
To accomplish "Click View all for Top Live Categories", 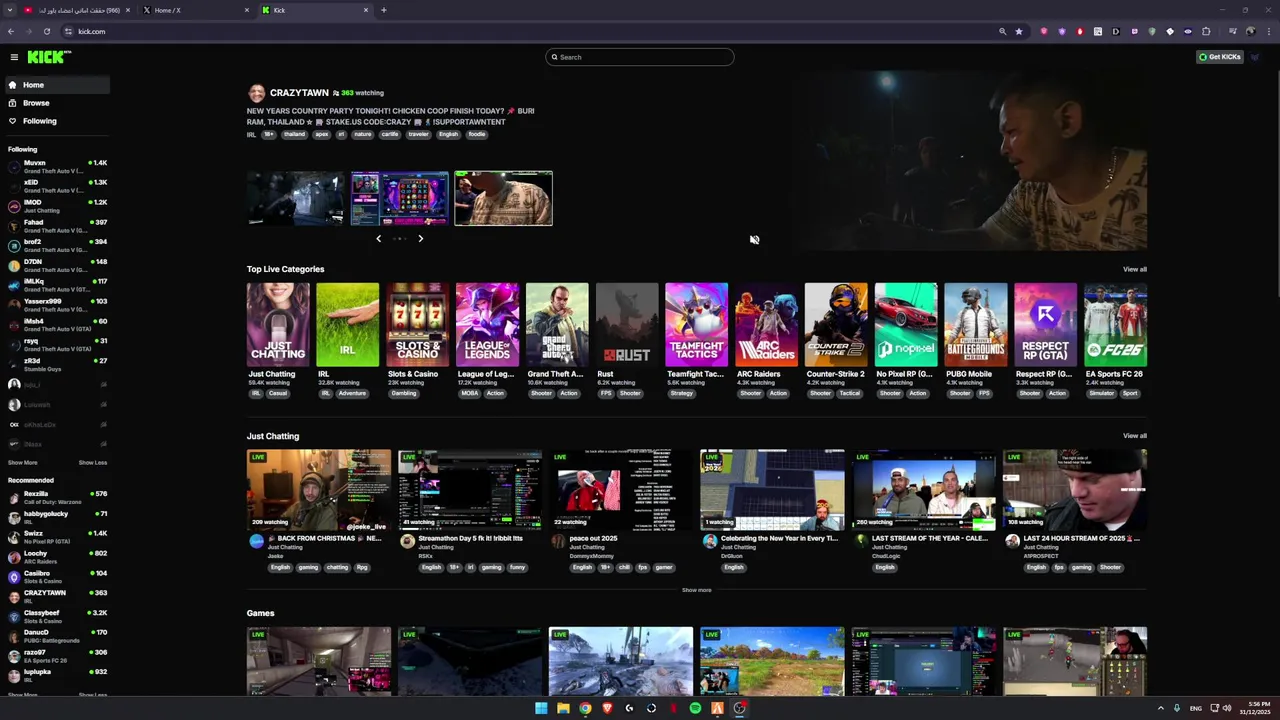I will 1134,269.
